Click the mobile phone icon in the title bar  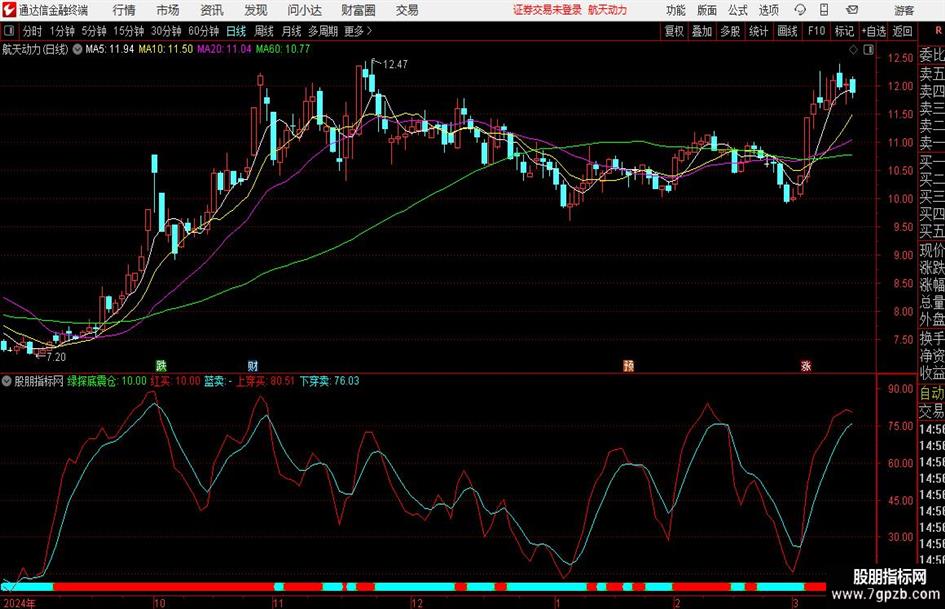pos(824,10)
